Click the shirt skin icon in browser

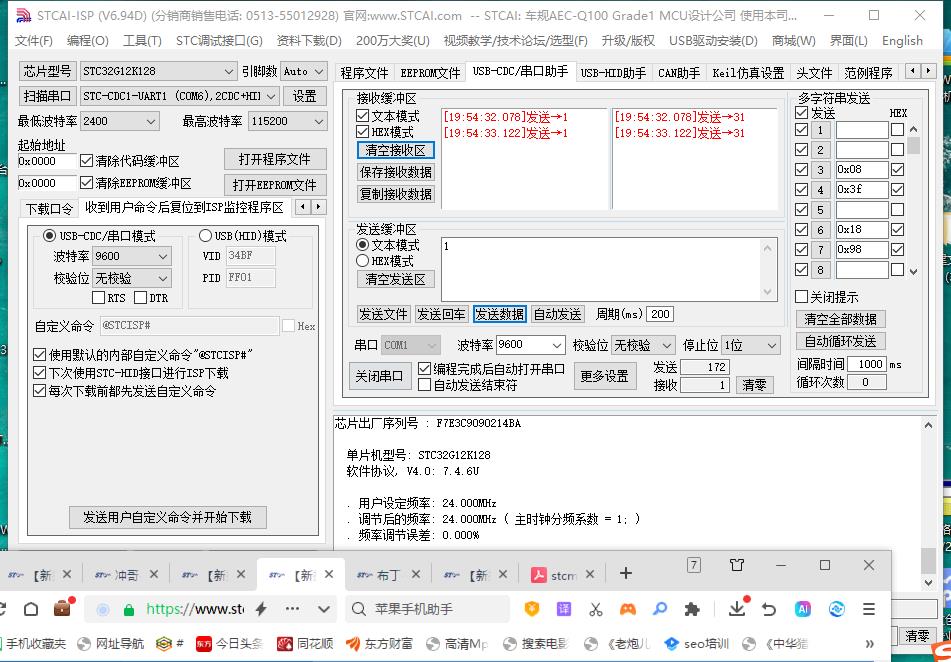pos(737,565)
